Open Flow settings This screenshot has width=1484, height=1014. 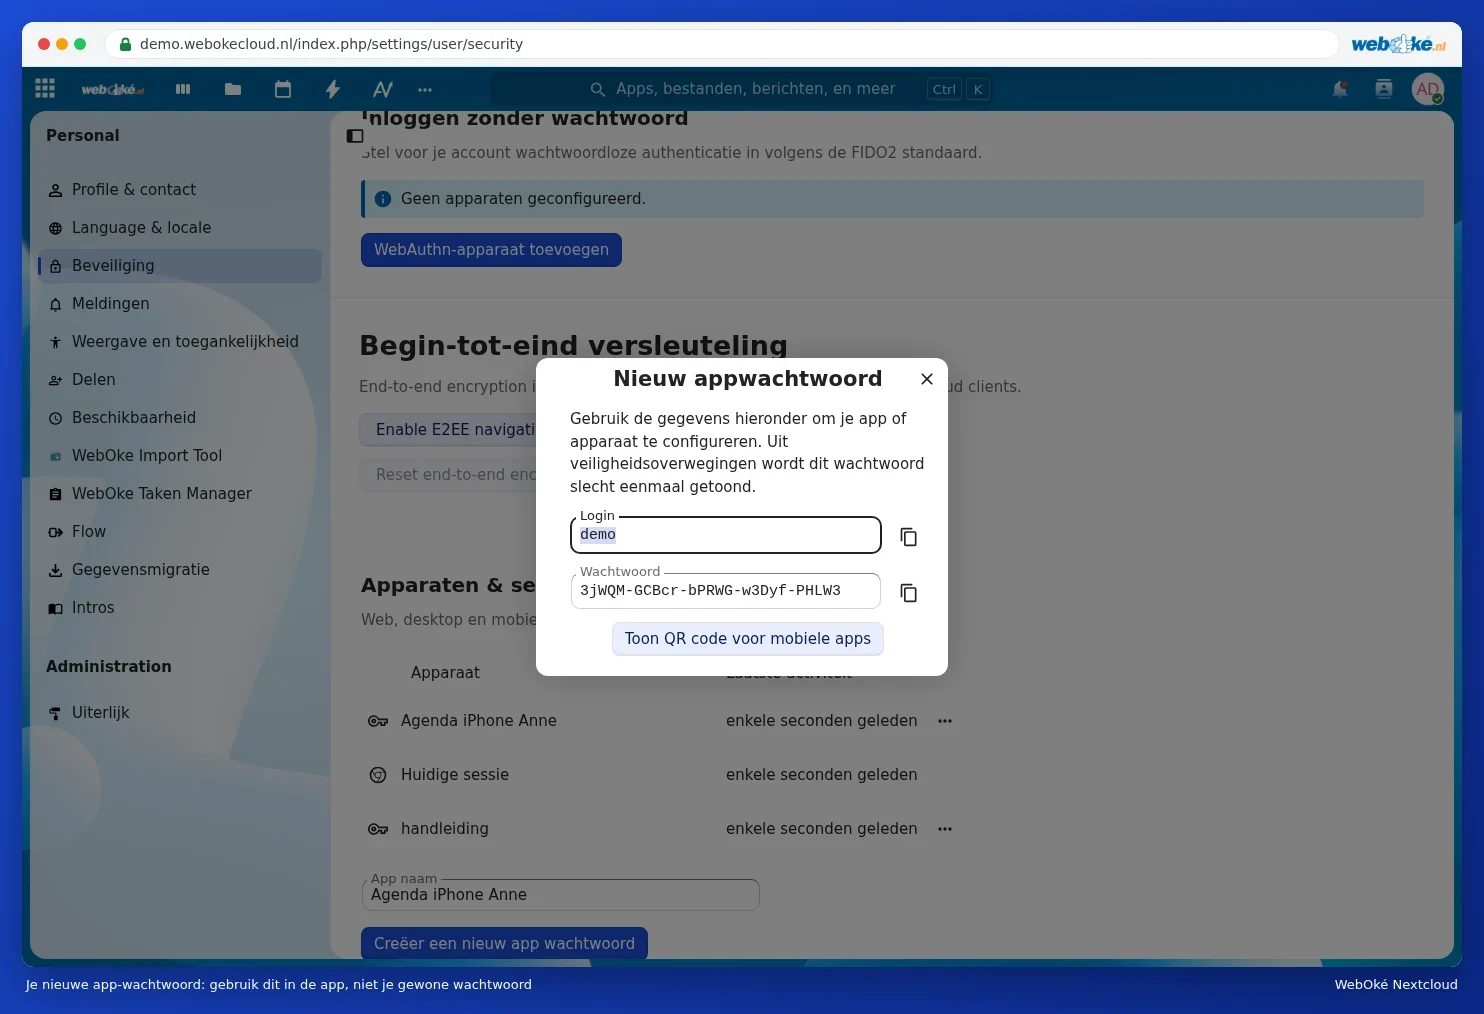(180, 532)
